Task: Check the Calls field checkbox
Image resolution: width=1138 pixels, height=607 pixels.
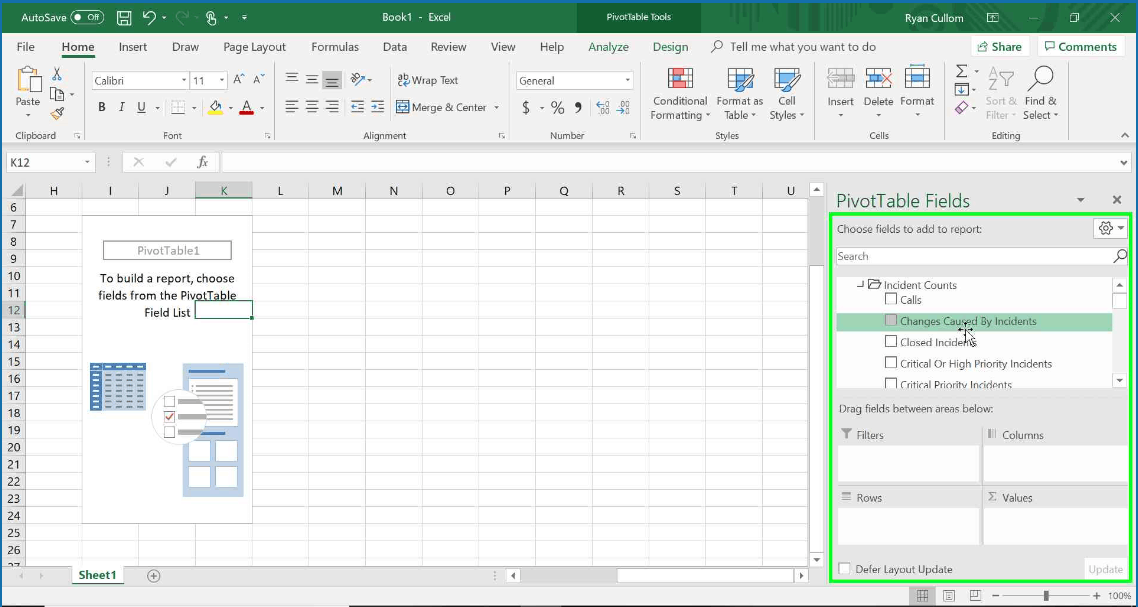Action: tap(891, 298)
